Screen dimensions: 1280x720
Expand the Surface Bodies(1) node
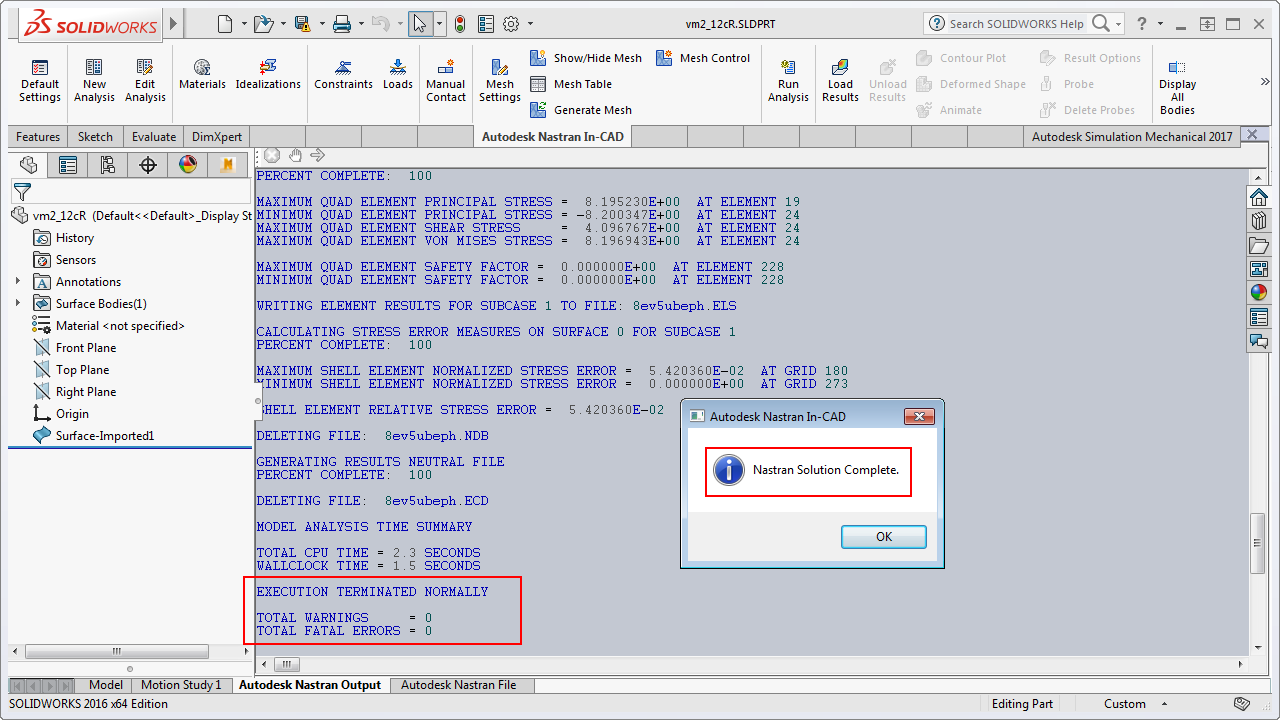(18, 304)
